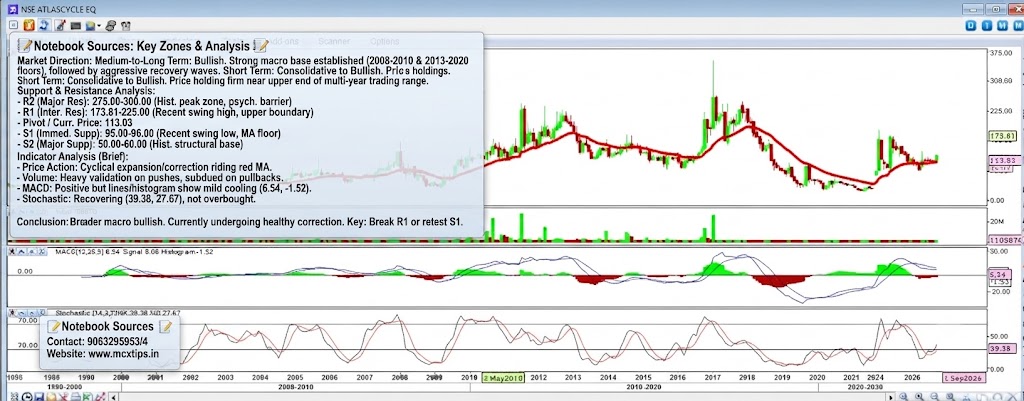
Task: Click the left scroll arrow of horizontal scrollbar
Action: pyautogui.click(x=114, y=397)
